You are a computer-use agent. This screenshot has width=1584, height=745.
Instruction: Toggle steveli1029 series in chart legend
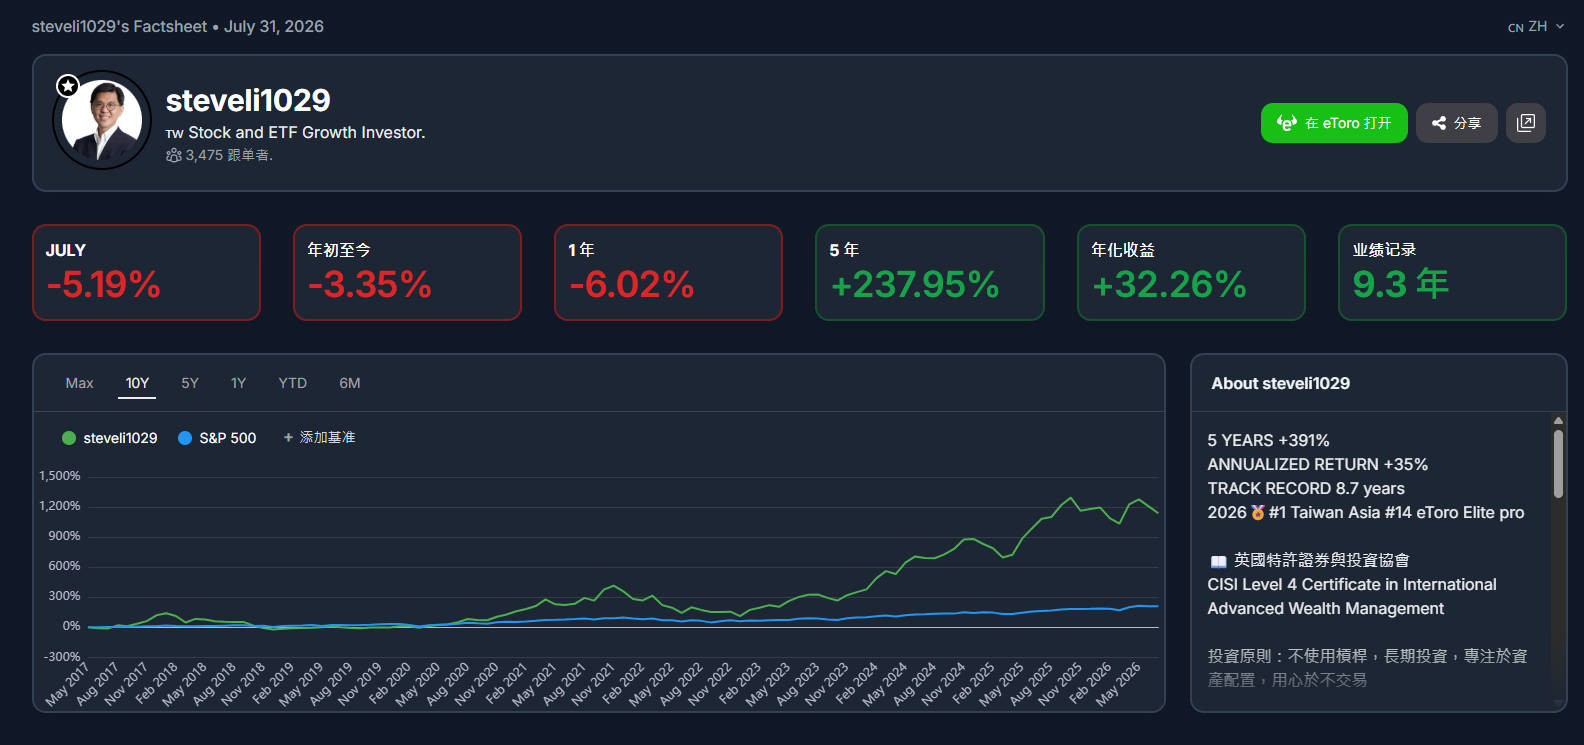(110, 438)
